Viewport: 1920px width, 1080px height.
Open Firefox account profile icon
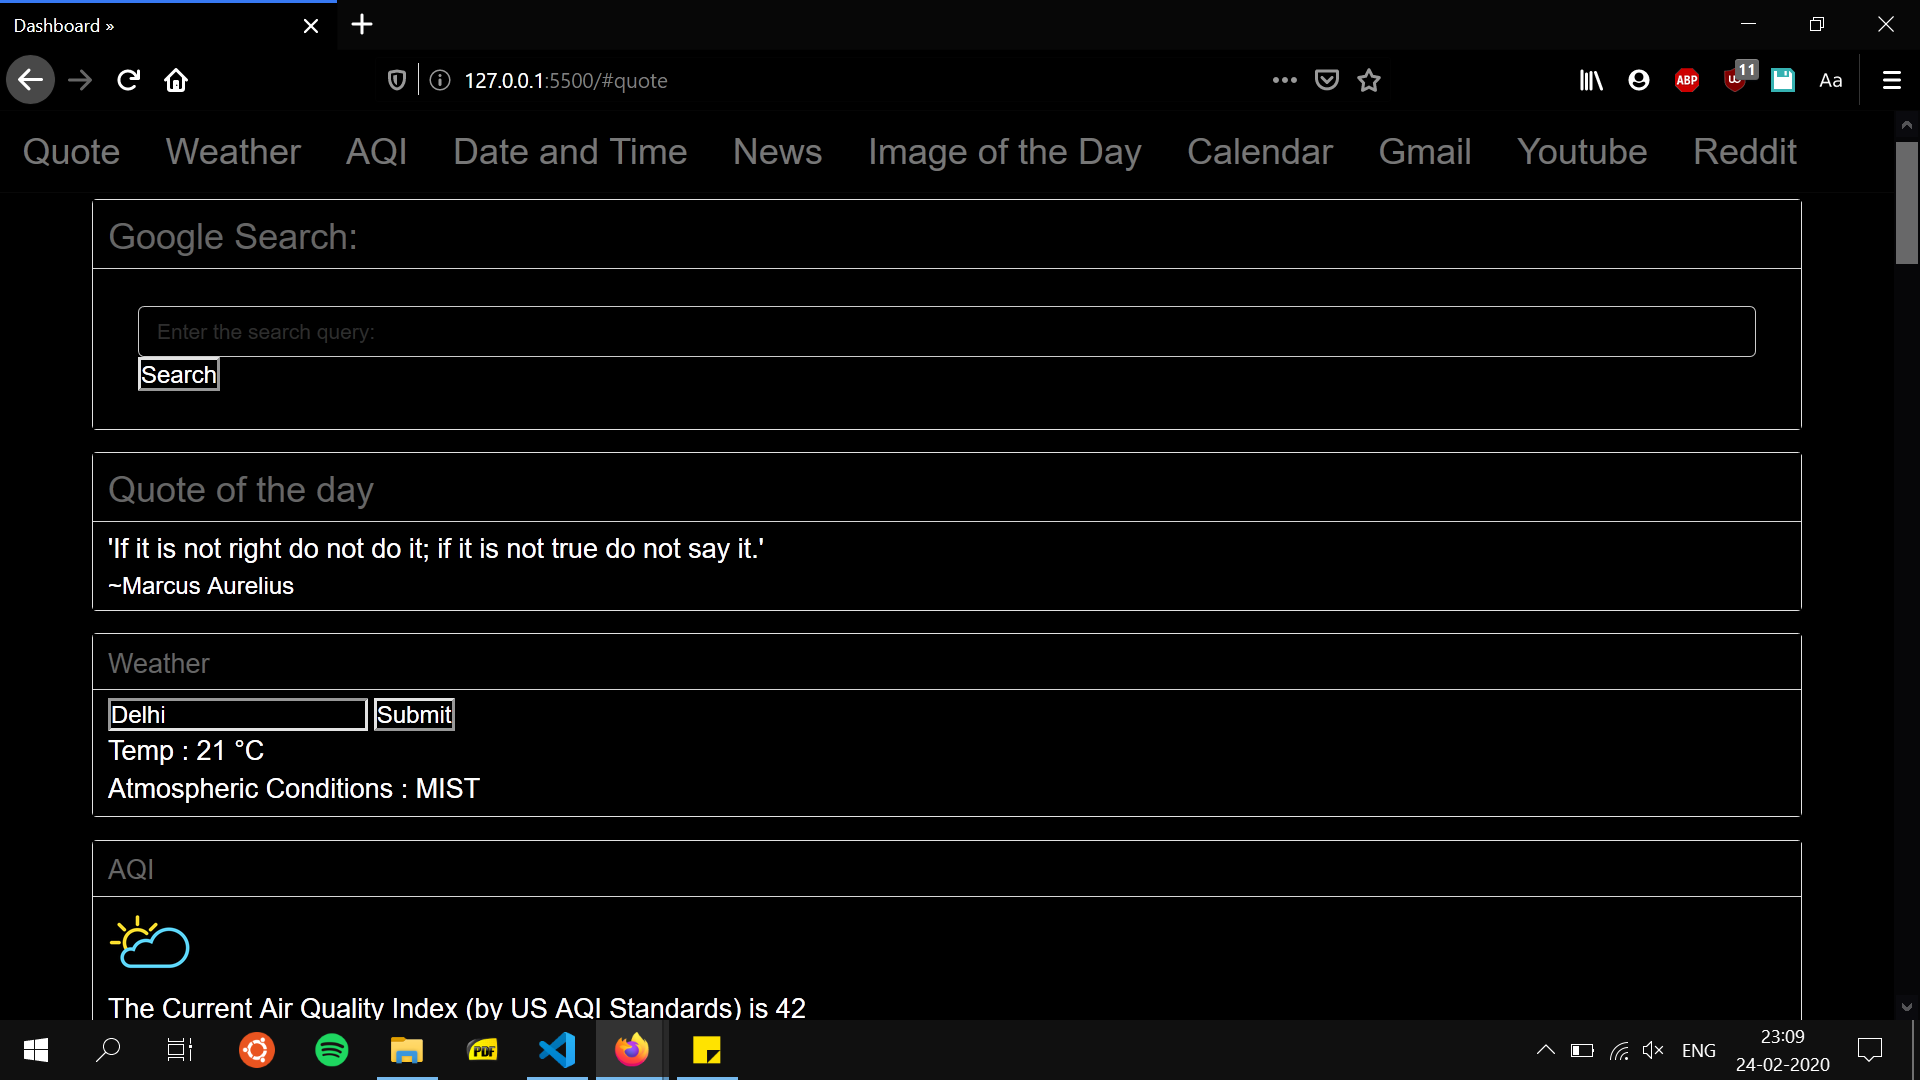click(x=1639, y=80)
